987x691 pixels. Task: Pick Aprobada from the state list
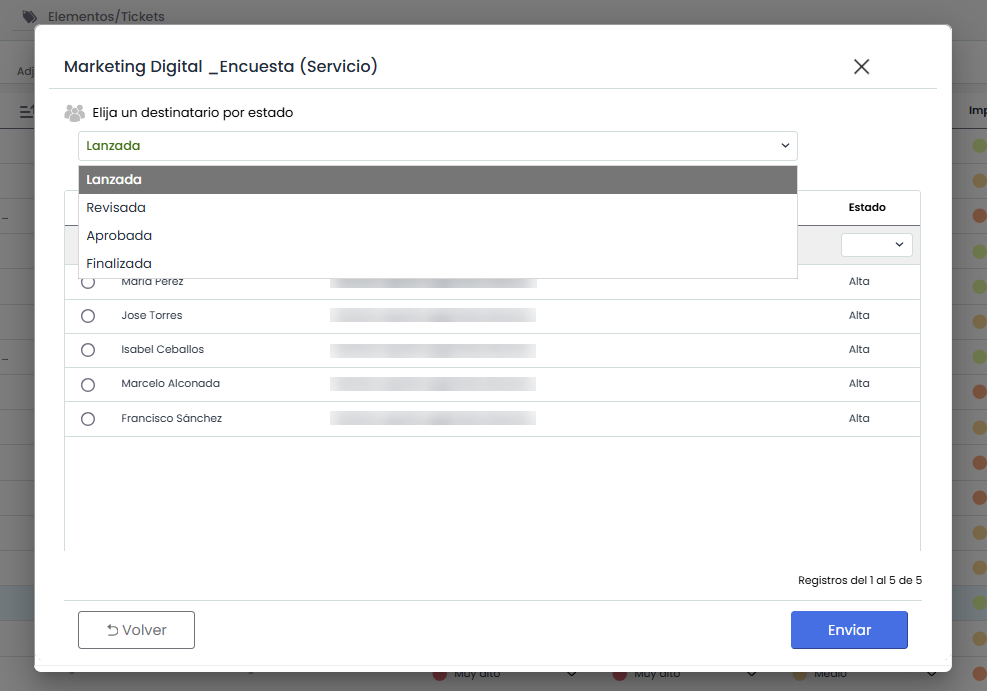(x=119, y=236)
